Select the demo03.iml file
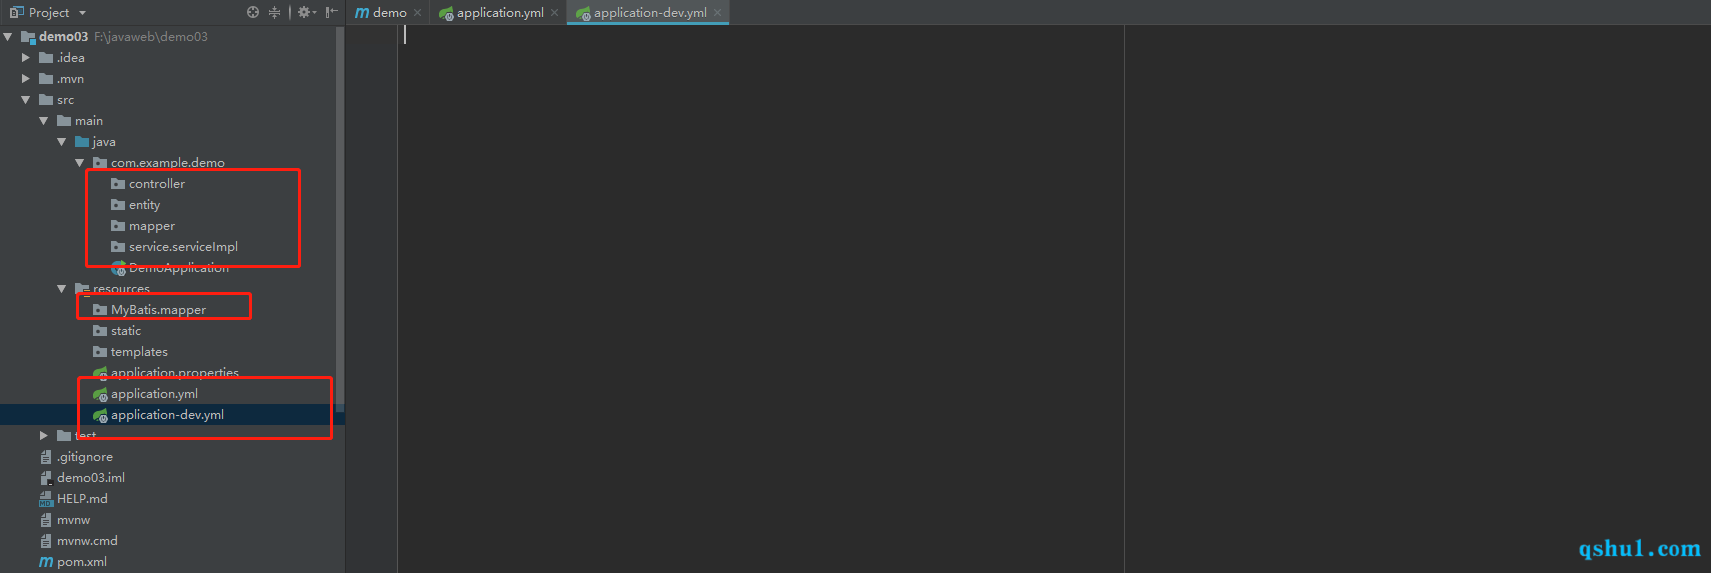 click(91, 478)
